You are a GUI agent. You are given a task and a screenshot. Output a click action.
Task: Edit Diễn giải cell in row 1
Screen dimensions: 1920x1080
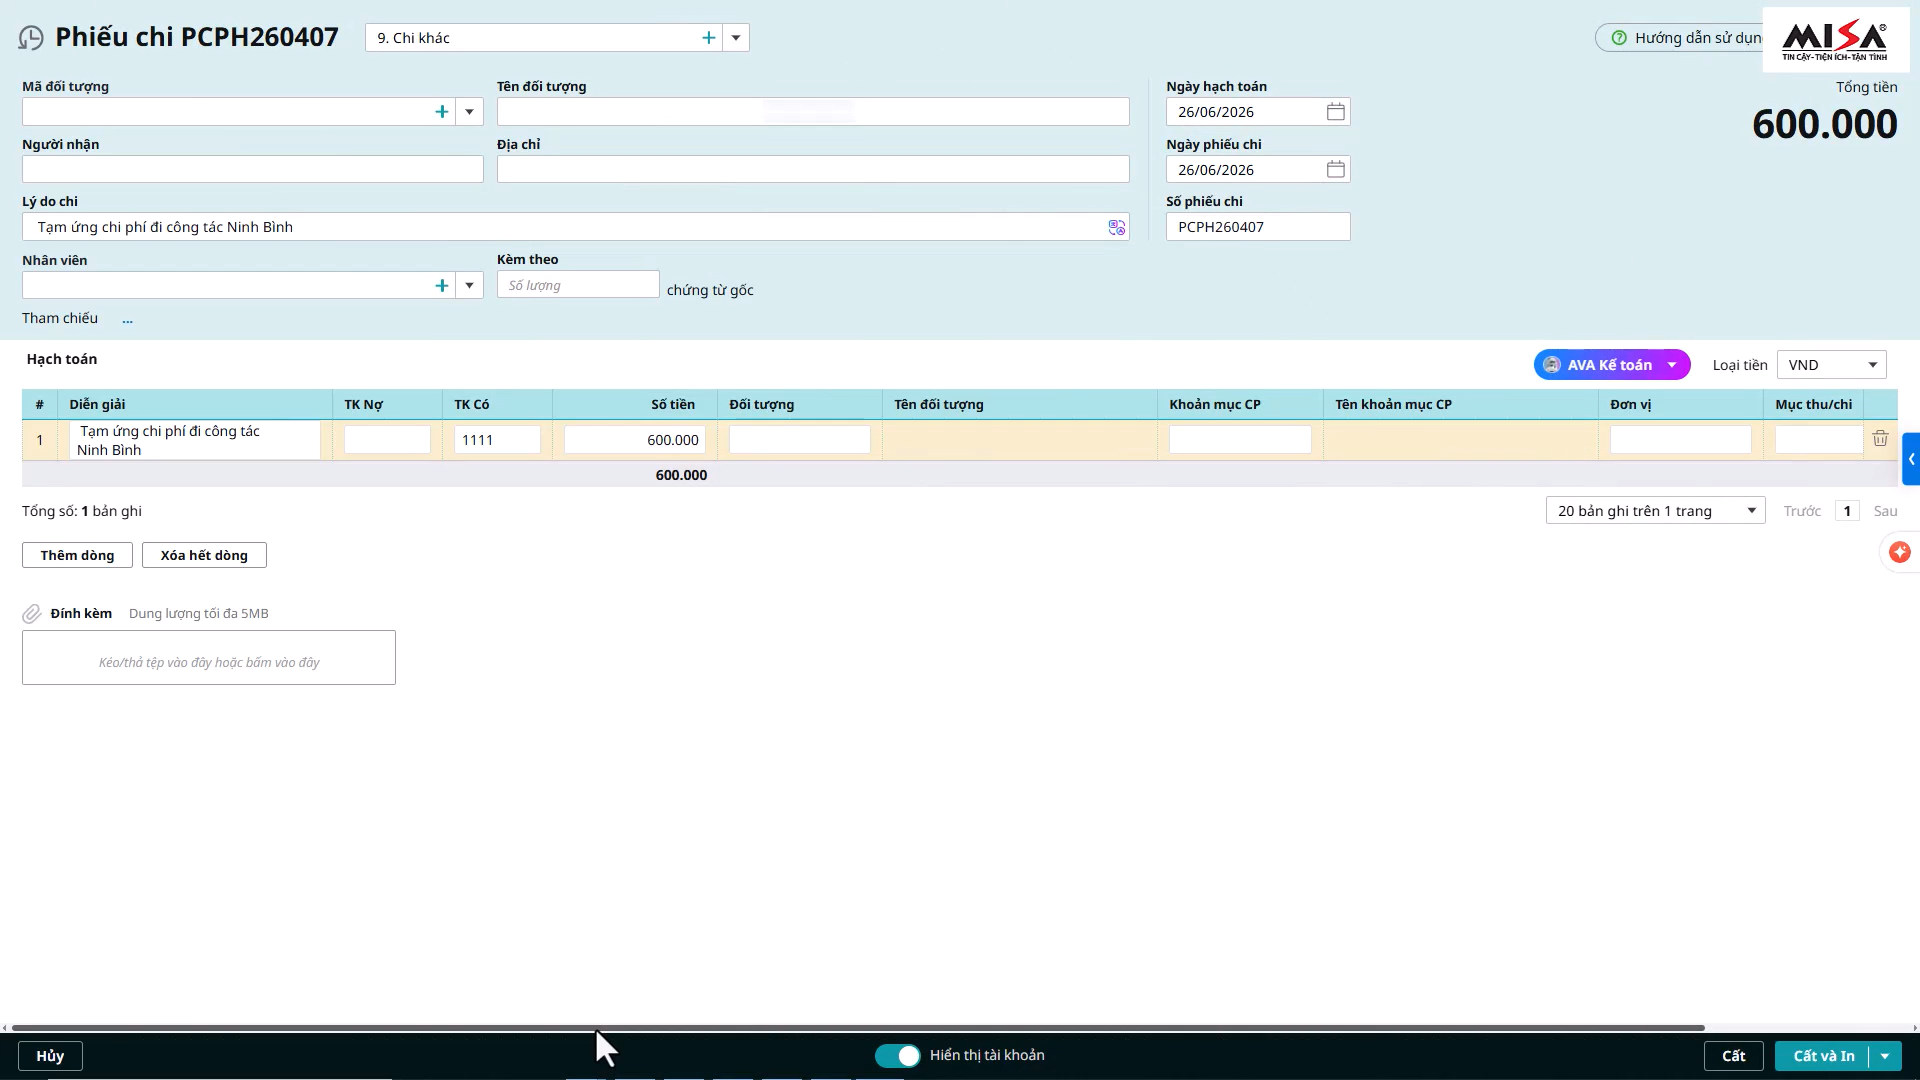[x=194, y=440]
